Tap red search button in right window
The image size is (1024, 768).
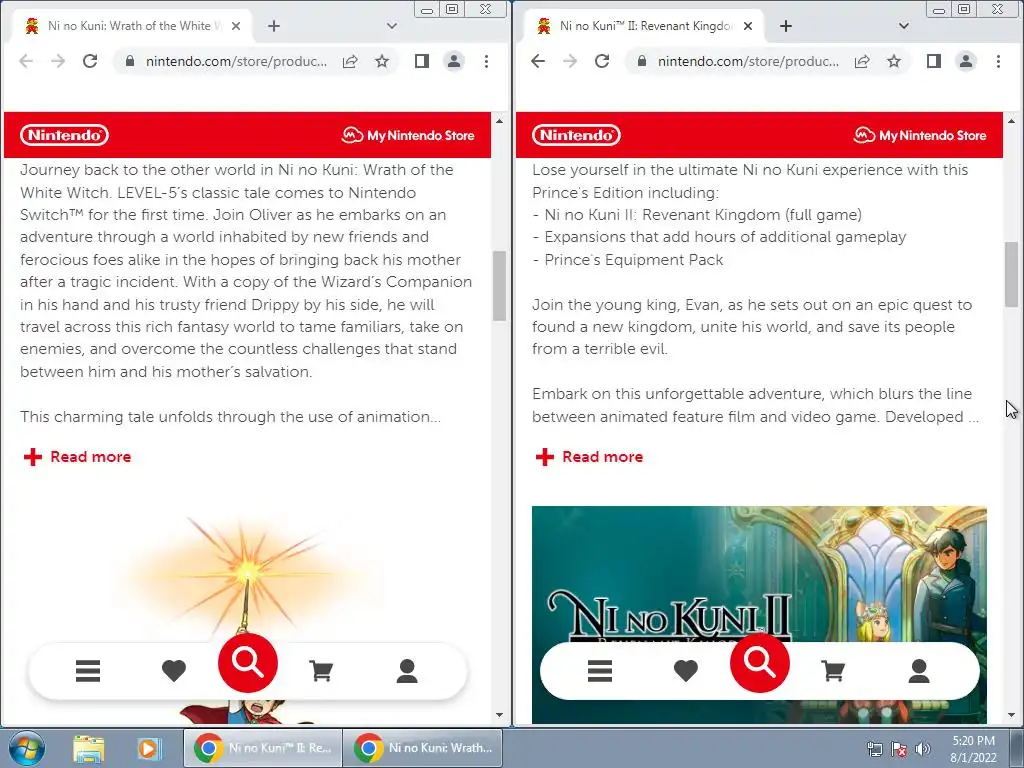pyautogui.click(x=760, y=663)
